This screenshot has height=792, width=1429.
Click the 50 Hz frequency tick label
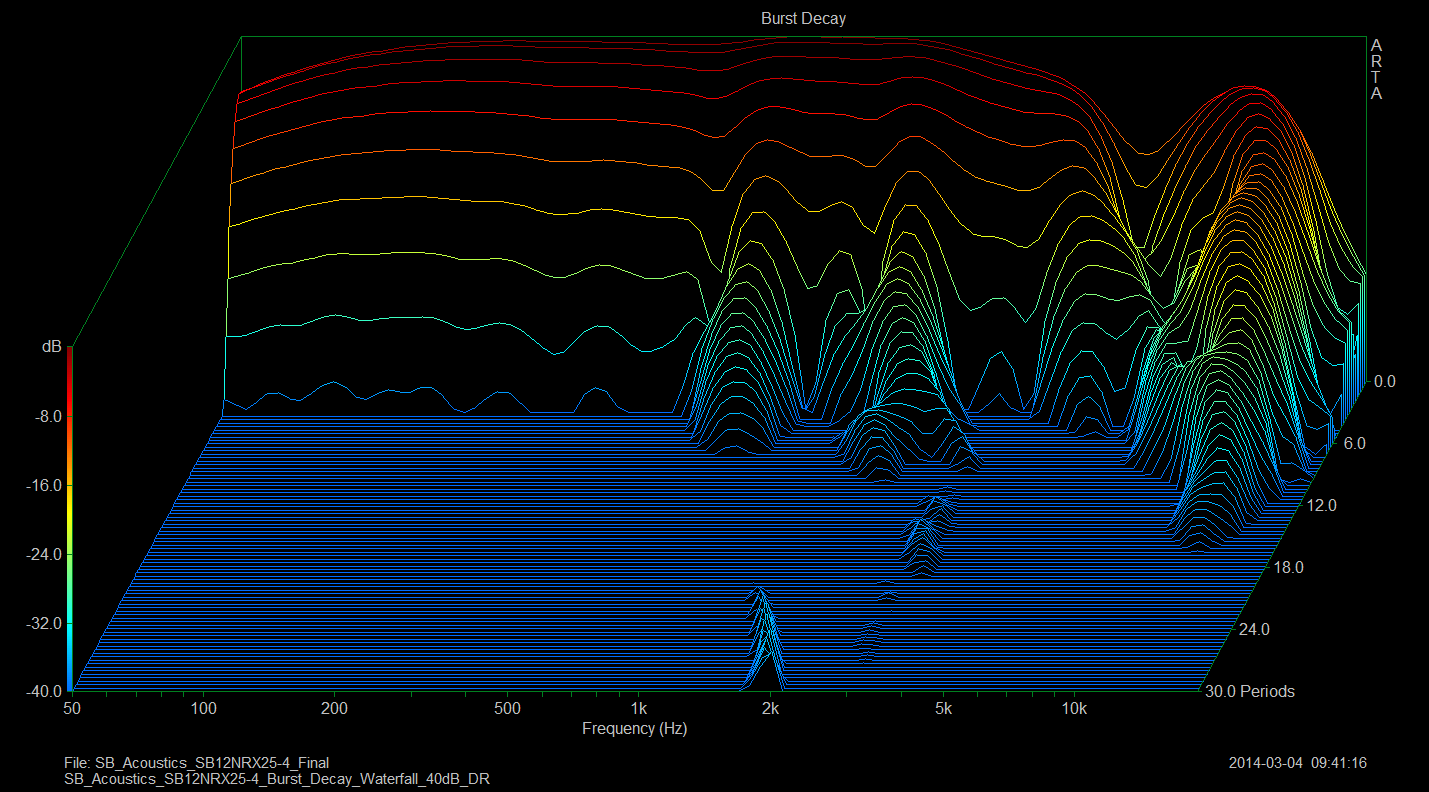pos(70,709)
